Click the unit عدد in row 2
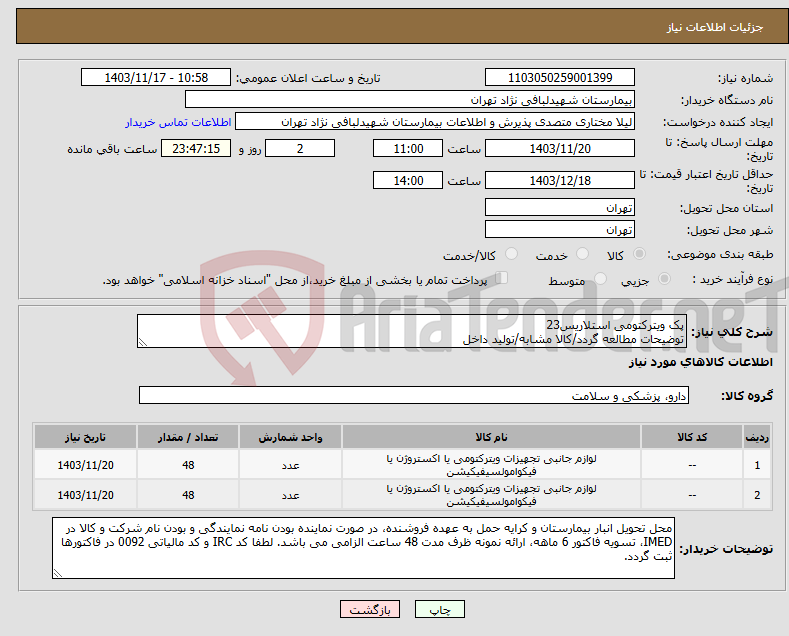 click(x=290, y=495)
